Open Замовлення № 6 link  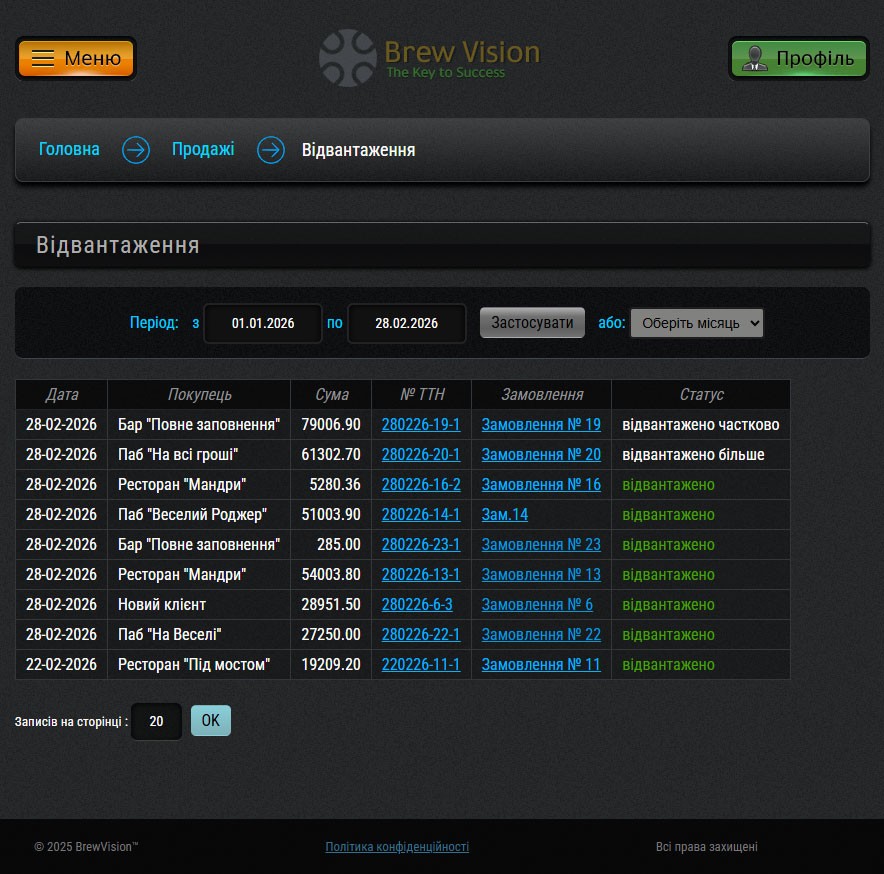coord(537,605)
